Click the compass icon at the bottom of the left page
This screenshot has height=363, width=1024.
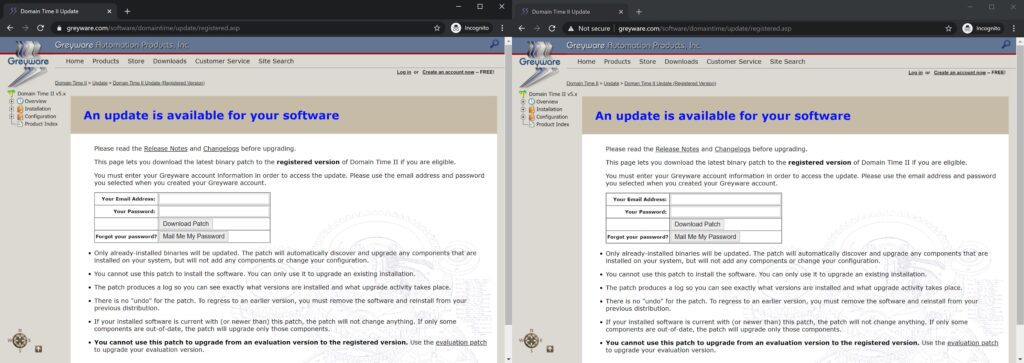click(19, 340)
